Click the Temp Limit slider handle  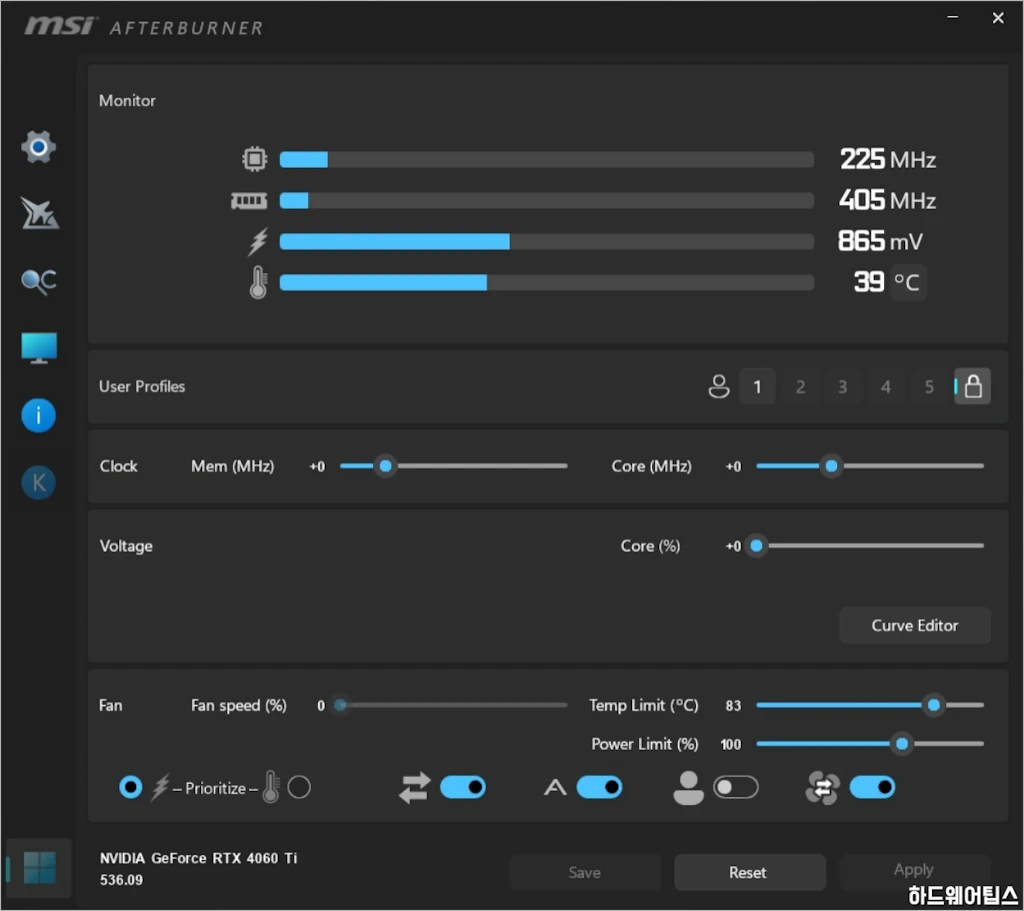click(x=934, y=705)
